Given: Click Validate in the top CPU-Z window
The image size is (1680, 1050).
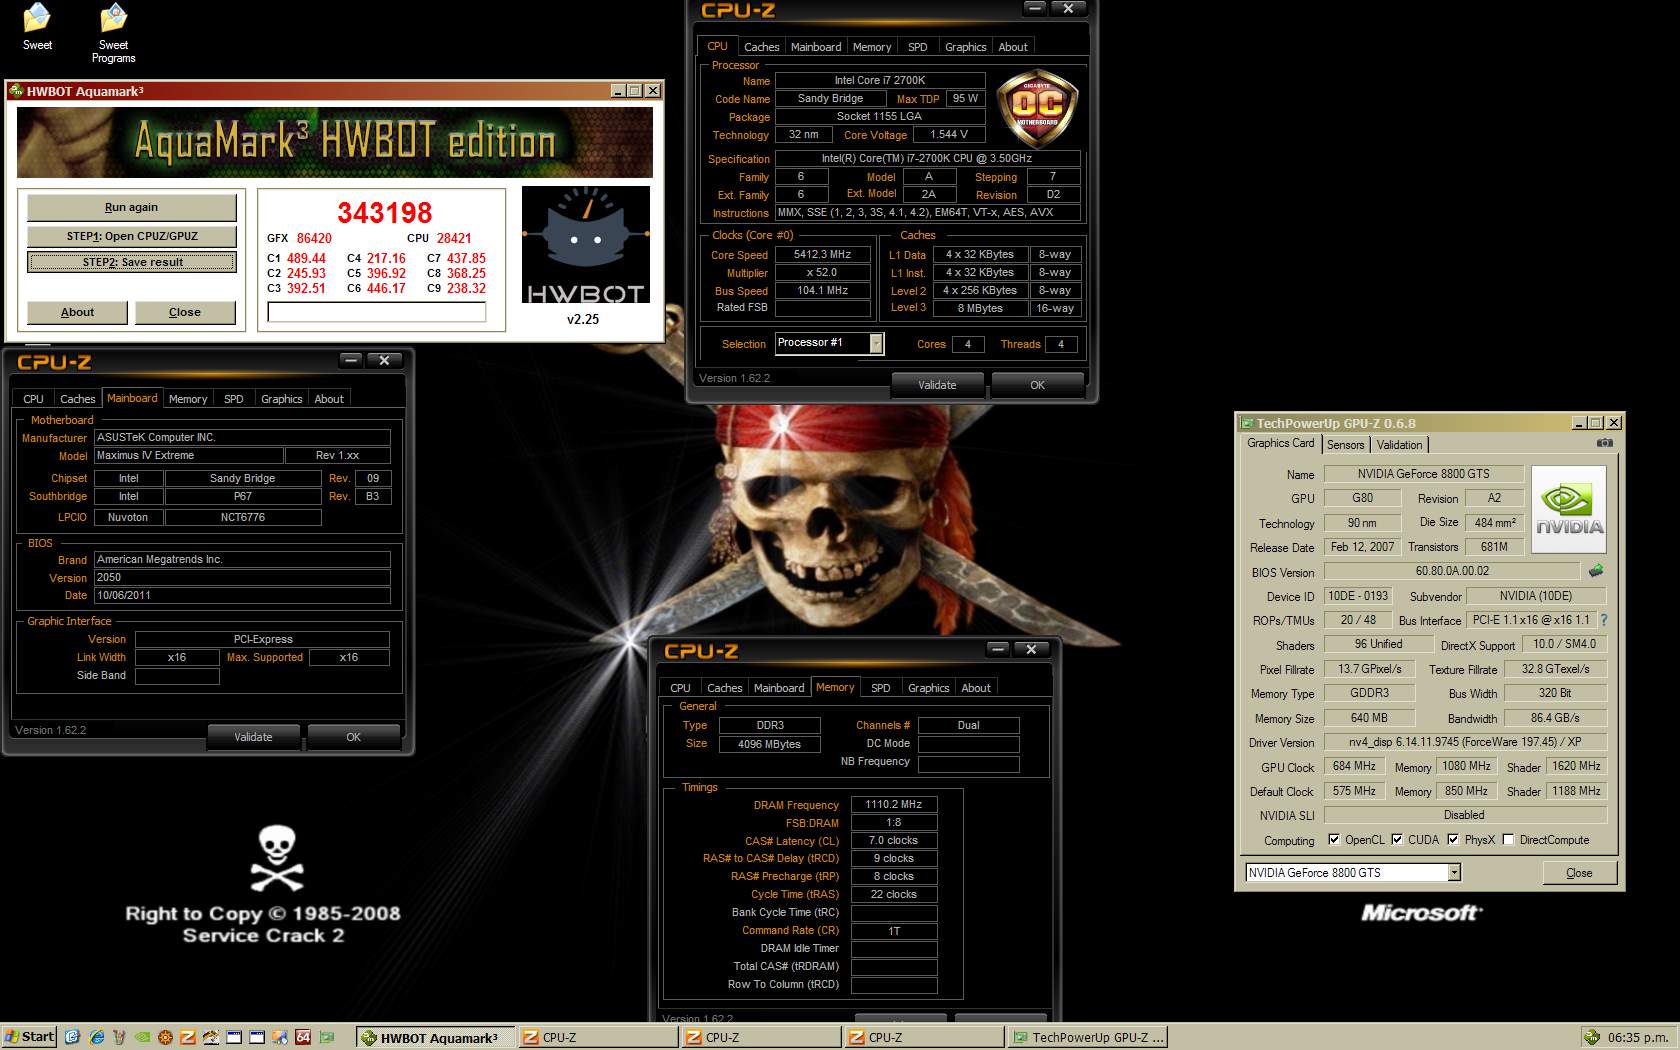Looking at the screenshot, I should (937, 385).
